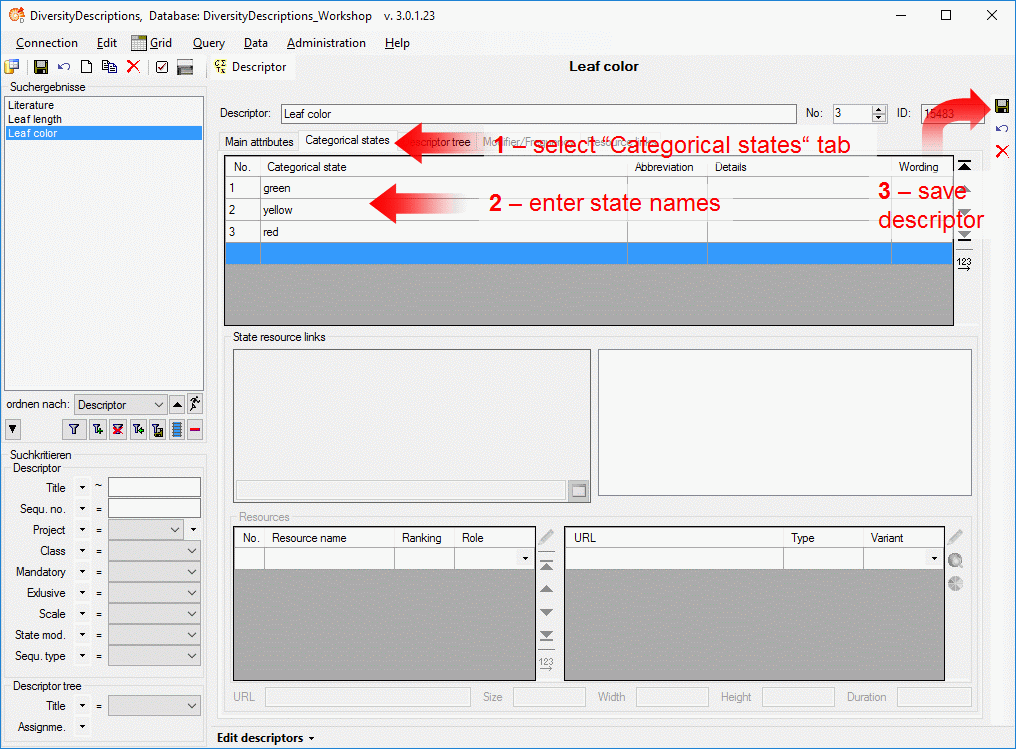Click the funnel with green arrow icon
Viewport: 1016px width, 749px height.
click(x=138, y=429)
